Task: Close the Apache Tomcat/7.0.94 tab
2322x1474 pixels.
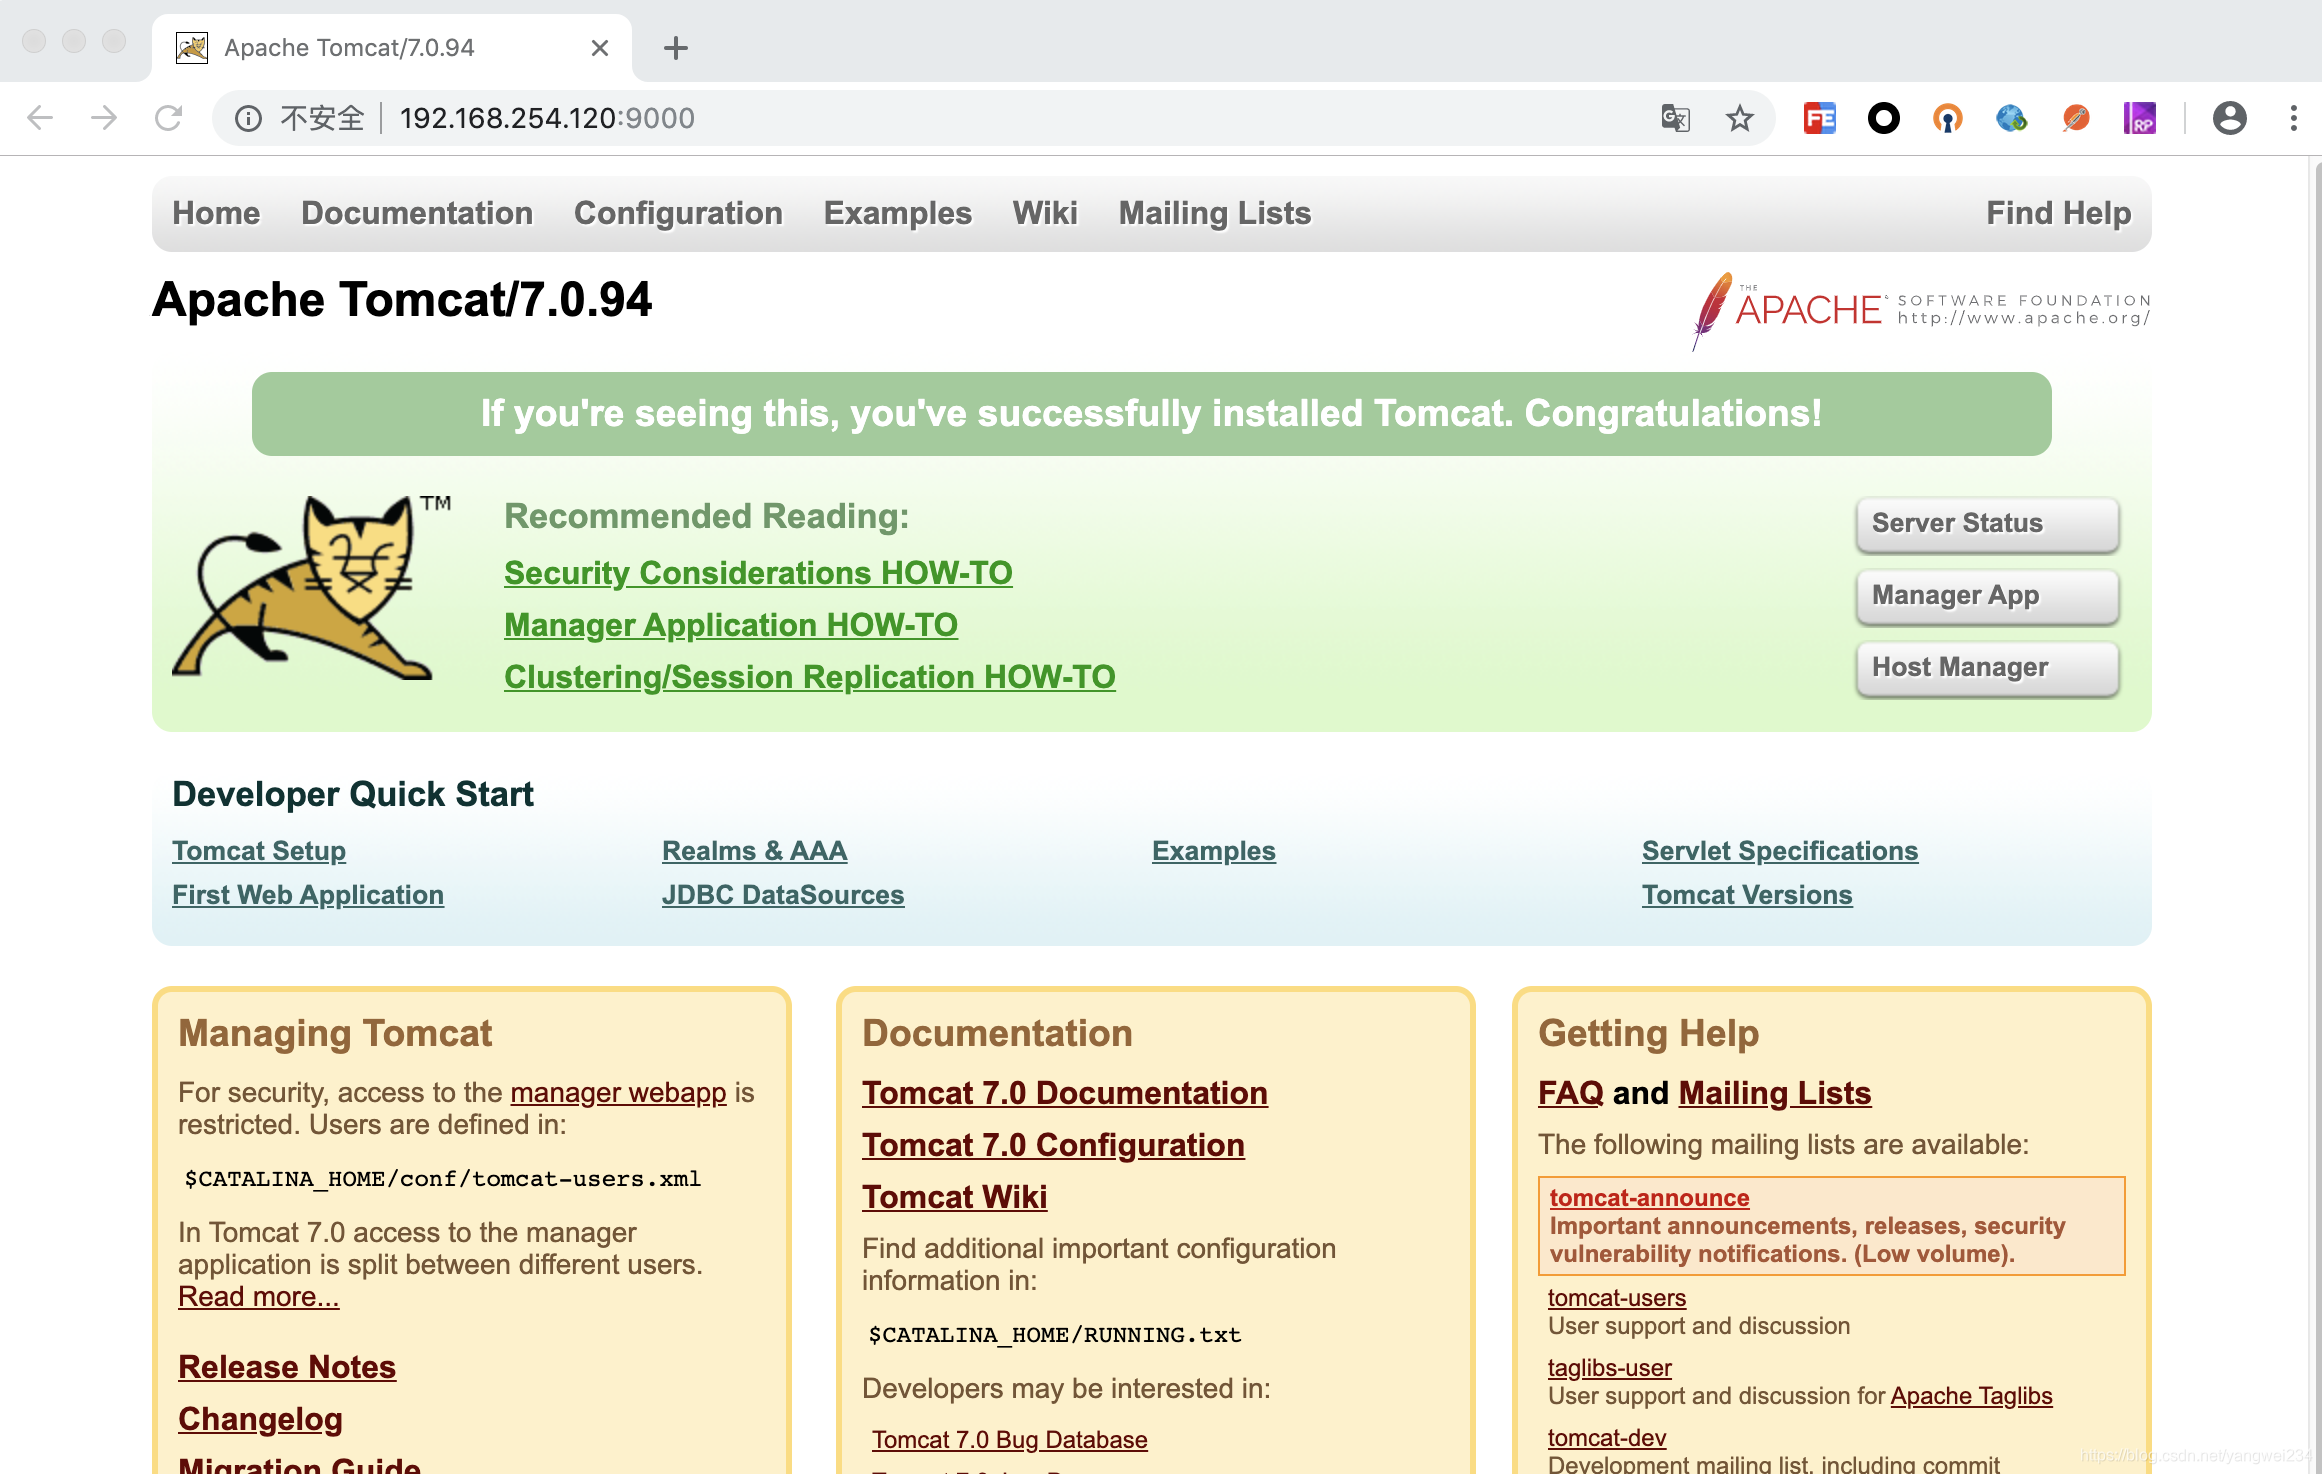Action: click(600, 48)
